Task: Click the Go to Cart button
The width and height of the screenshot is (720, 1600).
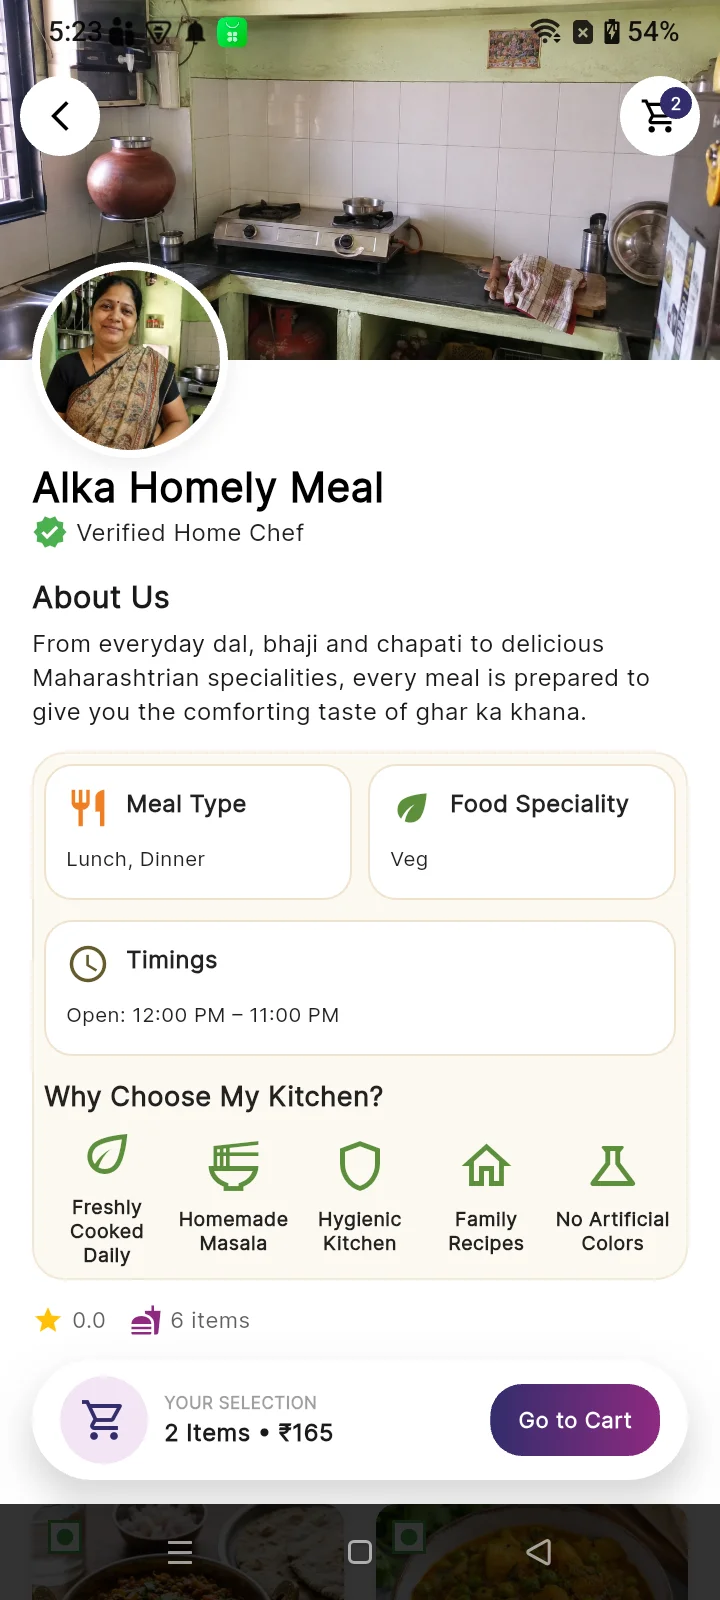Action: (x=575, y=1420)
